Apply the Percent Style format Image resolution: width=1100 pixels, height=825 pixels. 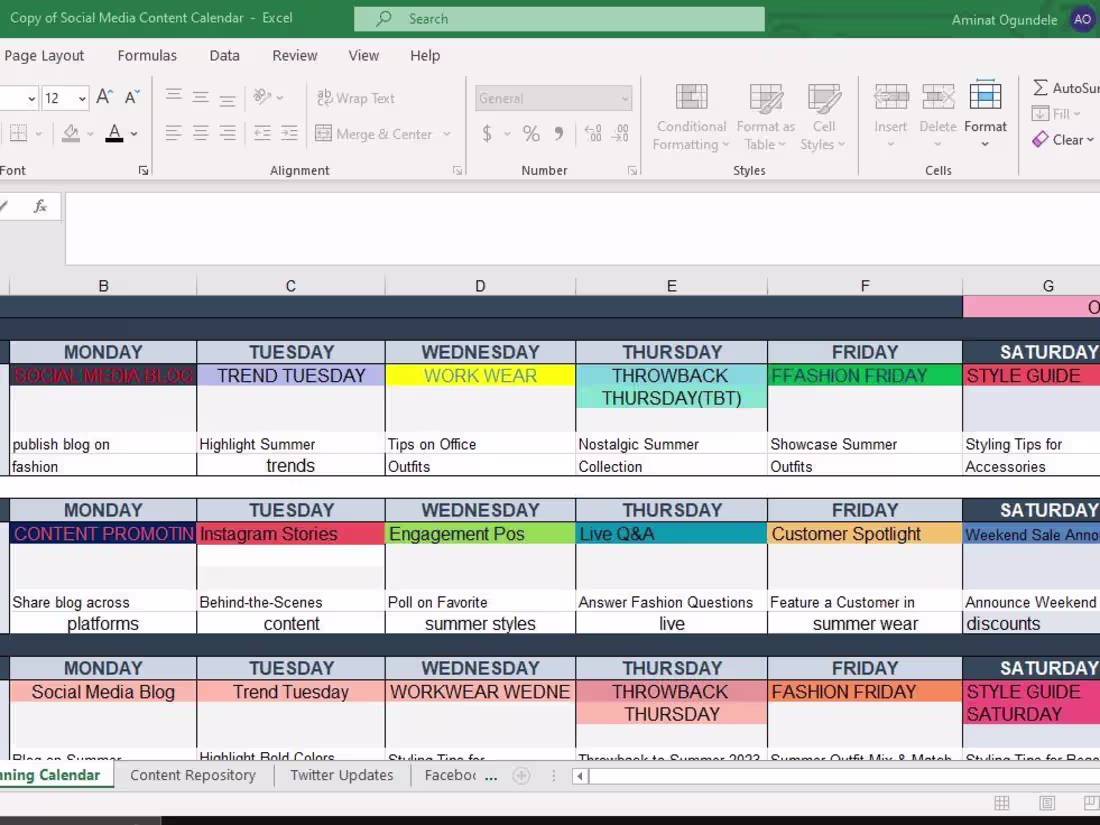531,131
